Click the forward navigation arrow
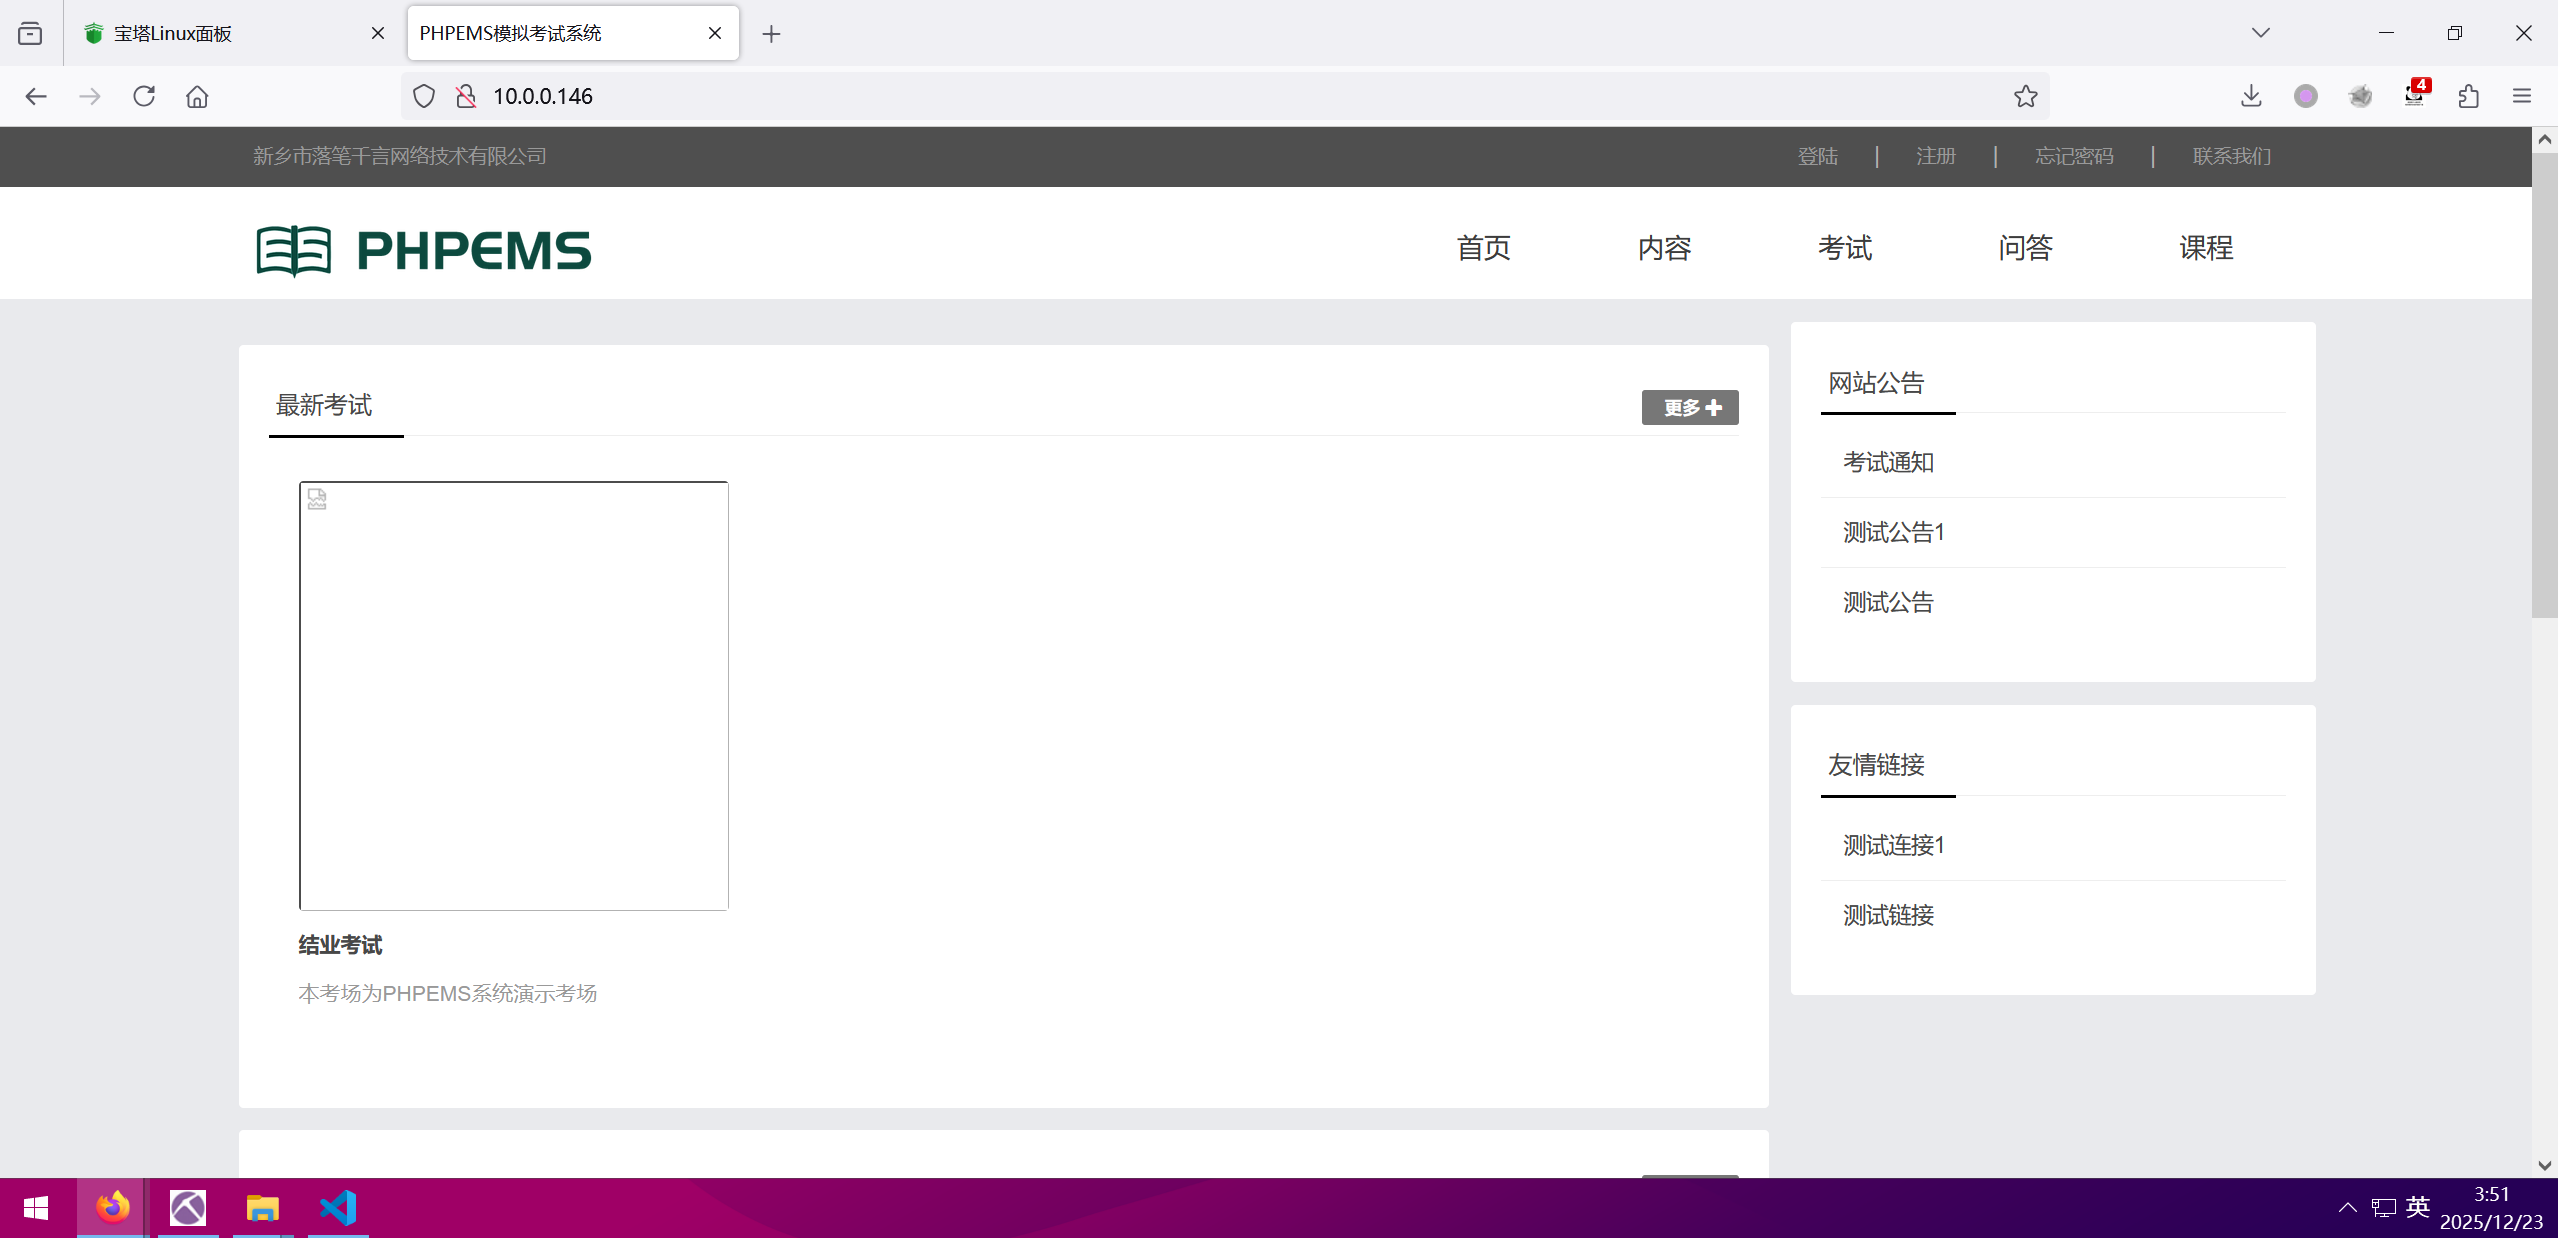This screenshot has width=2558, height=1238. (90, 96)
